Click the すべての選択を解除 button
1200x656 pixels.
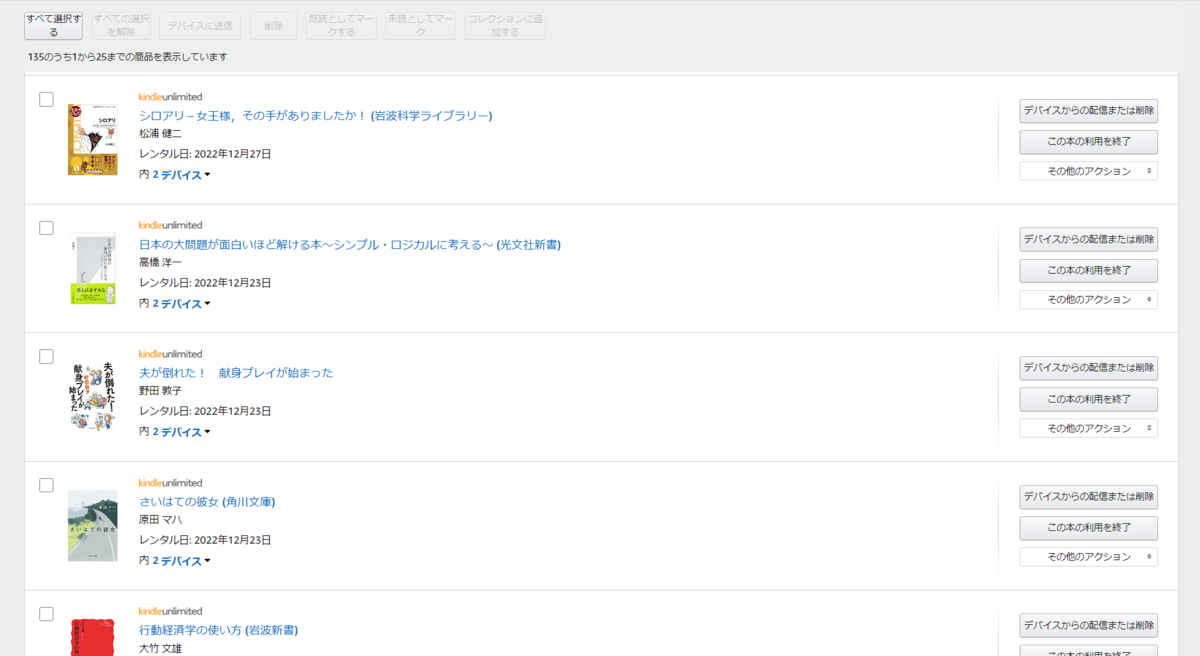[x=120, y=26]
